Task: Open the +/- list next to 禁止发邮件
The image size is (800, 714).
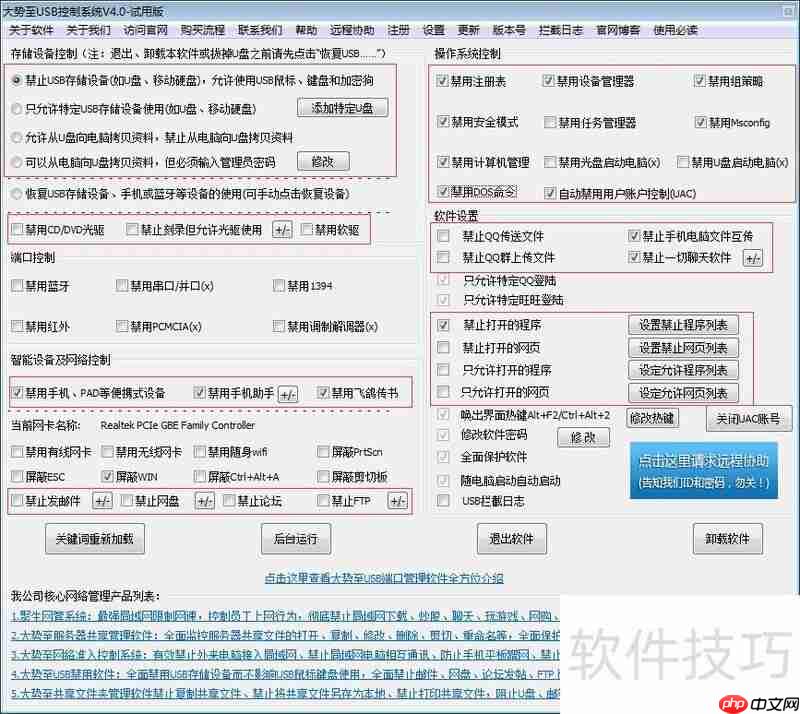Action: pyautogui.click(x=102, y=500)
